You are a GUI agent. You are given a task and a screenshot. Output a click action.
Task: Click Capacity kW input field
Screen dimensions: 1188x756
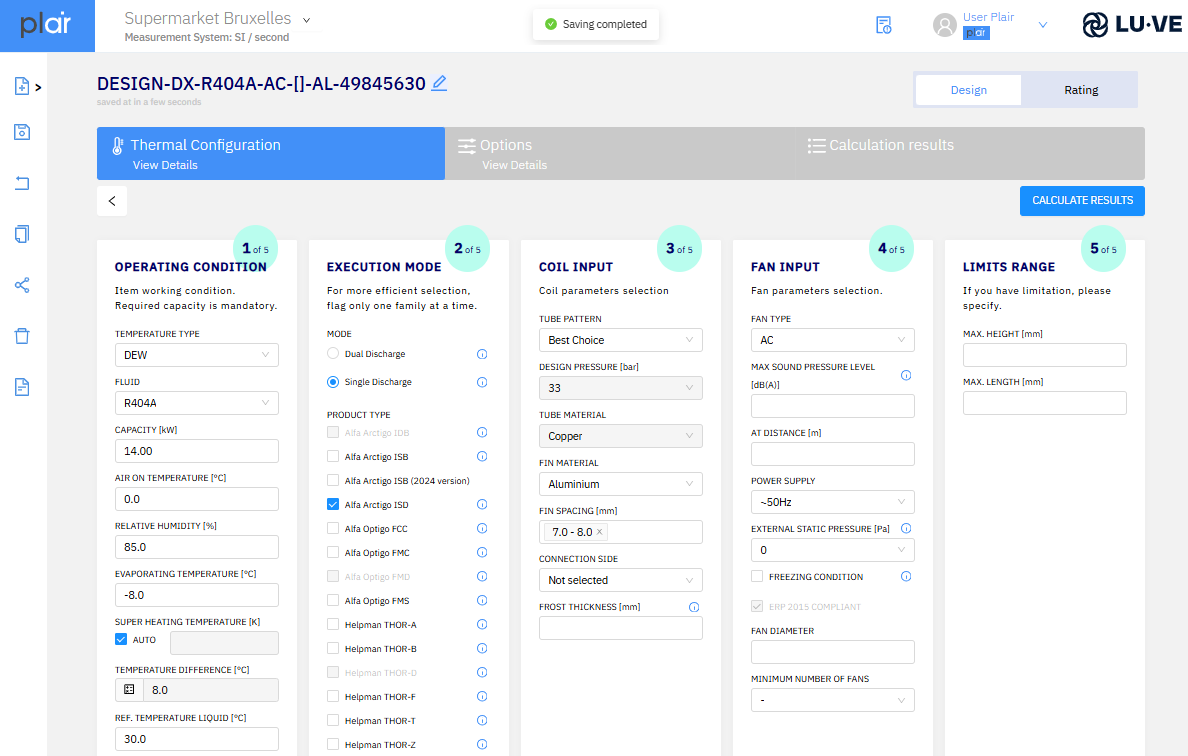(x=196, y=451)
